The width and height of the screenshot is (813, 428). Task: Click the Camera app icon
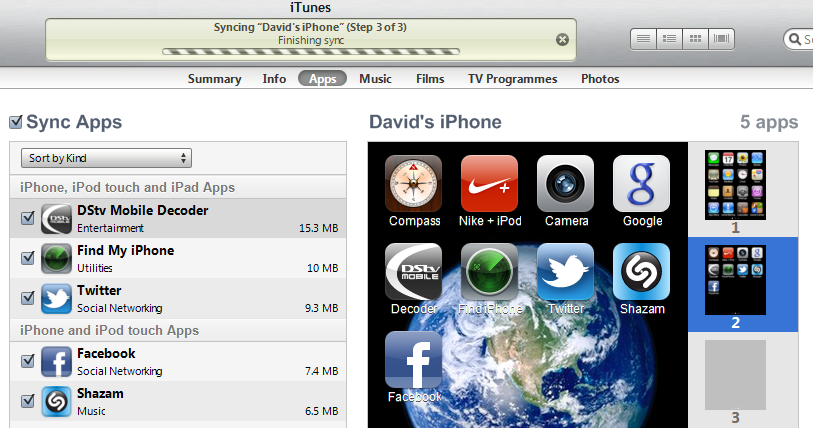[x=565, y=183]
